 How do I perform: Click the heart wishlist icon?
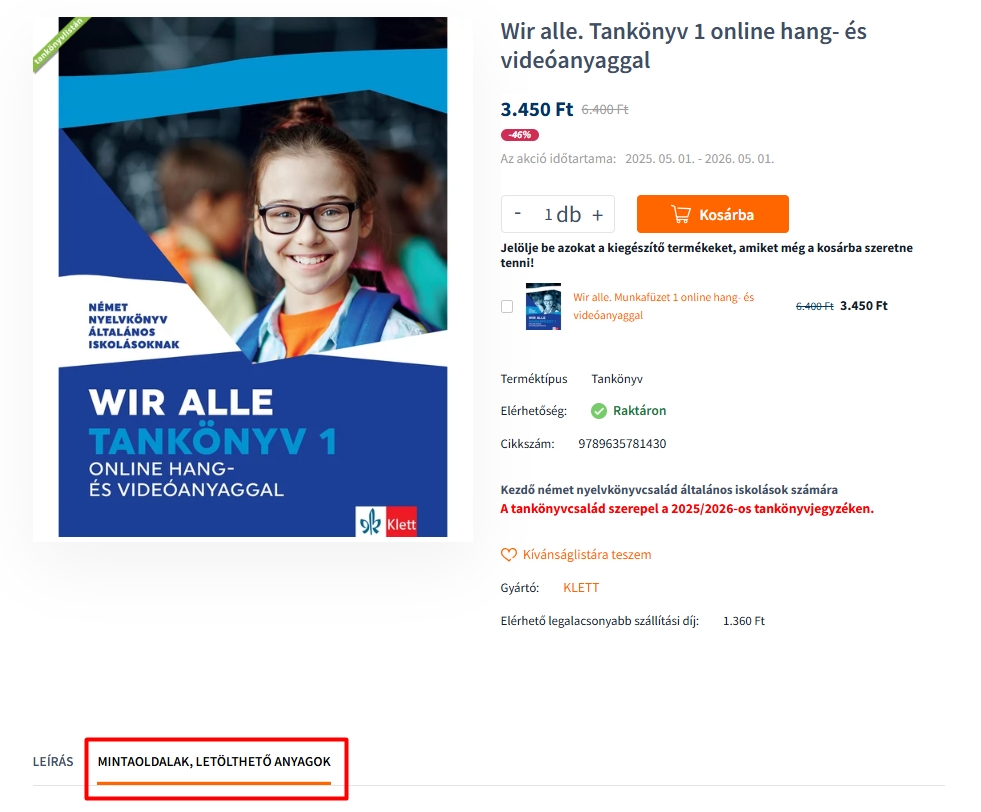(509, 555)
